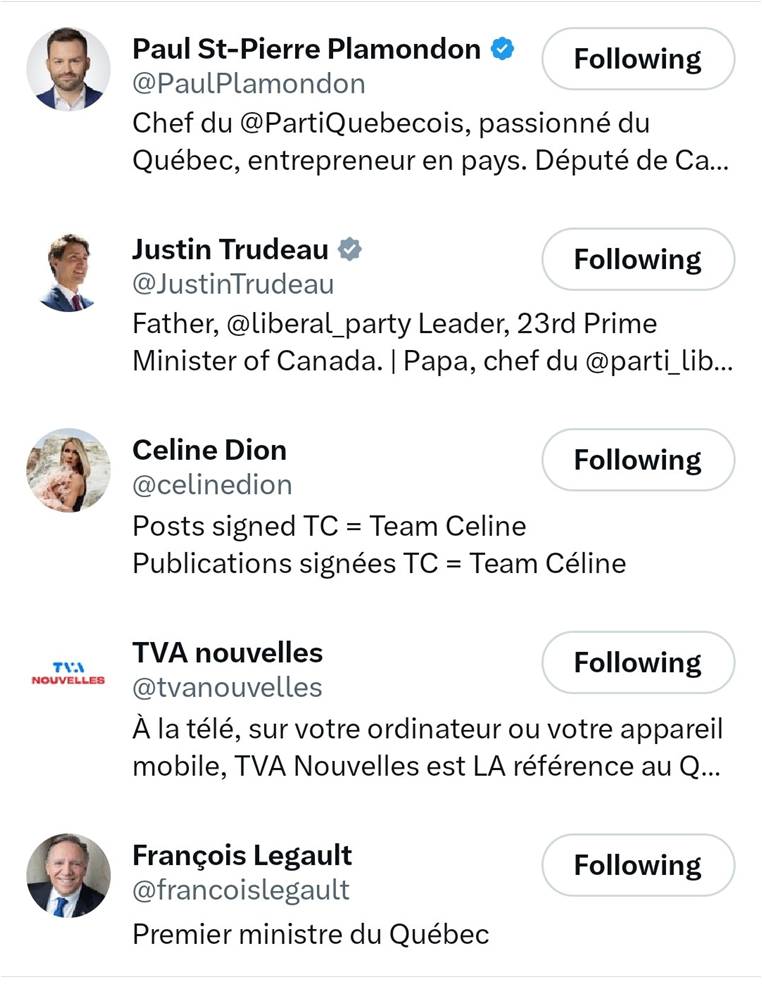The height and width of the screenshot is (985, 762).
Task: Click Following button beside François Legault
Action: tap(638, 865)
